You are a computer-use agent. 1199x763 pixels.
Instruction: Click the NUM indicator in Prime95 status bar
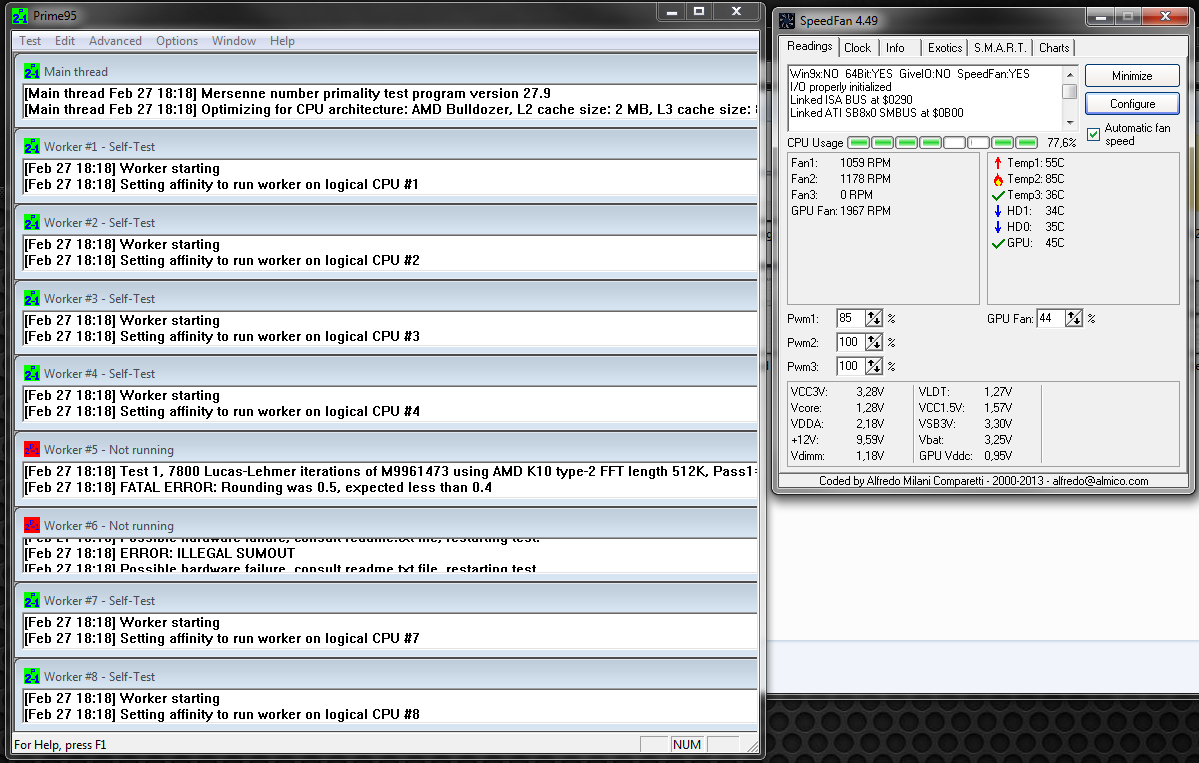click(687, 745)
